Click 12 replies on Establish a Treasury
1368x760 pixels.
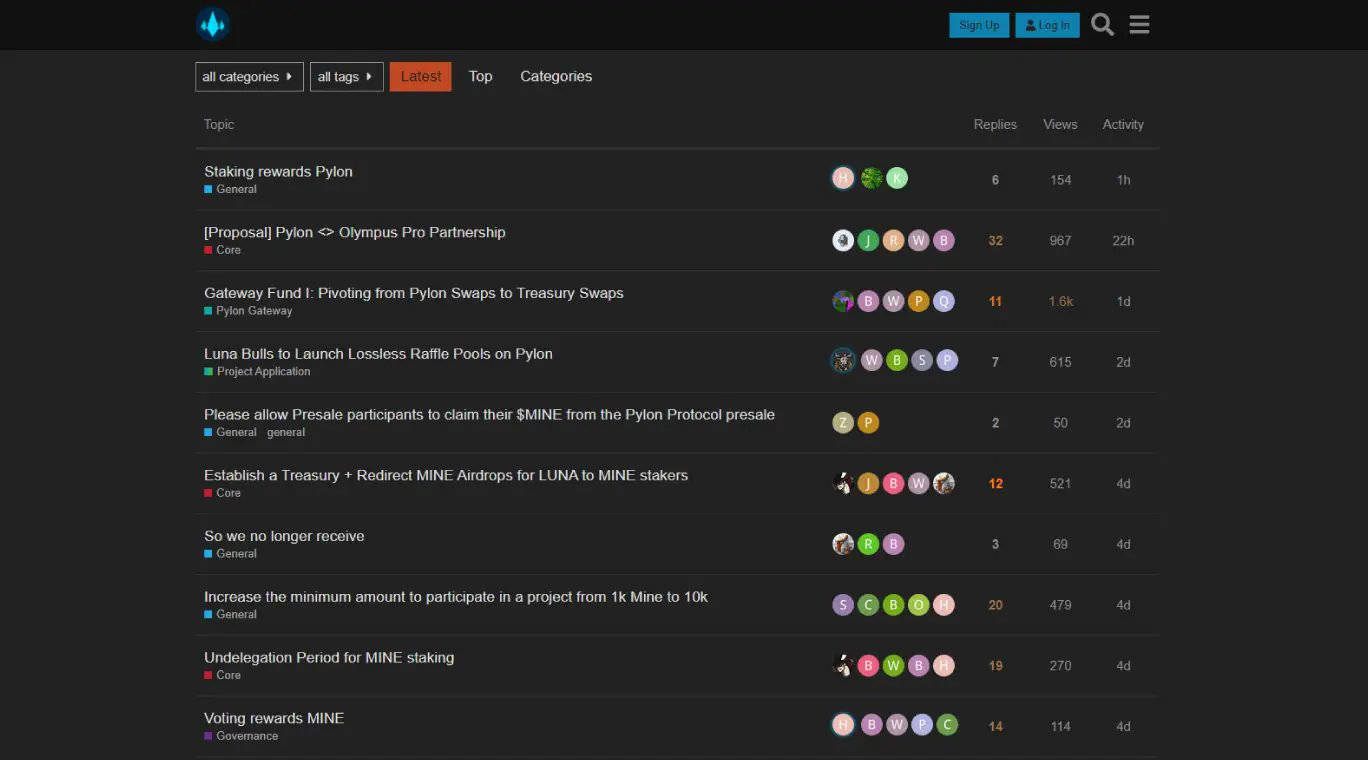(995, 484)
